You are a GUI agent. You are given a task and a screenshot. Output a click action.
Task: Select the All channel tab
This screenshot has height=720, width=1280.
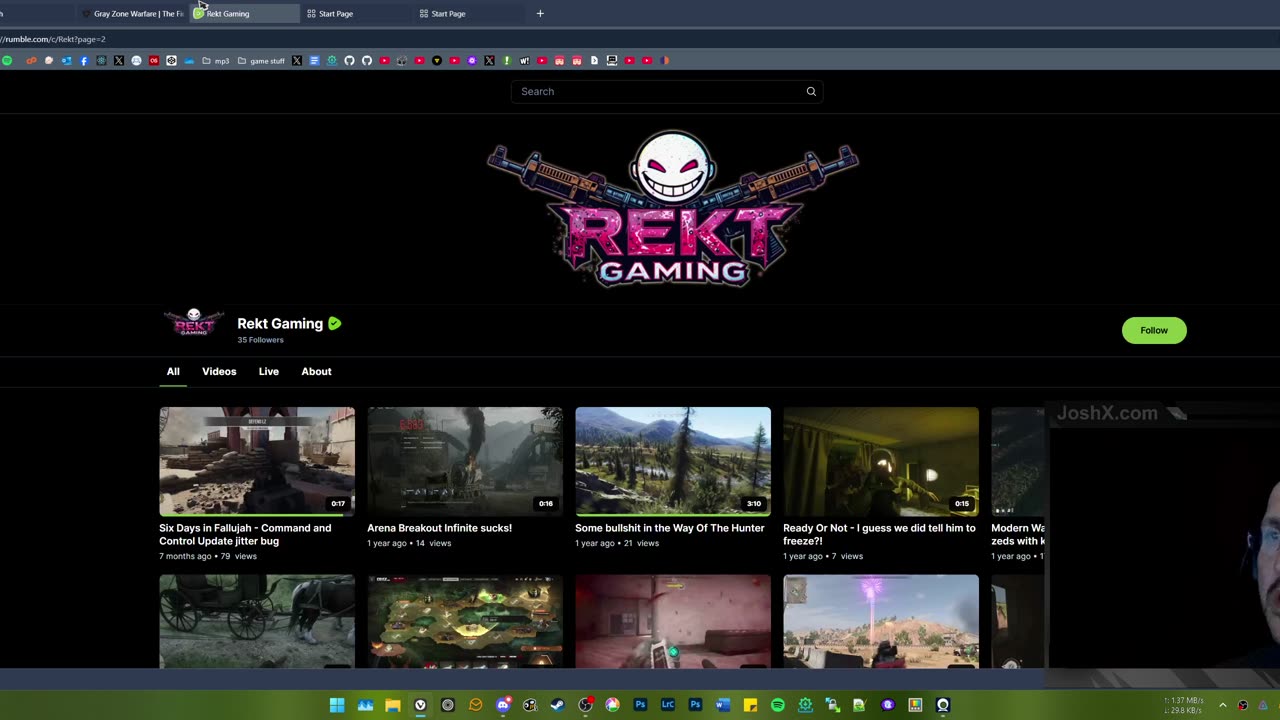173,371
